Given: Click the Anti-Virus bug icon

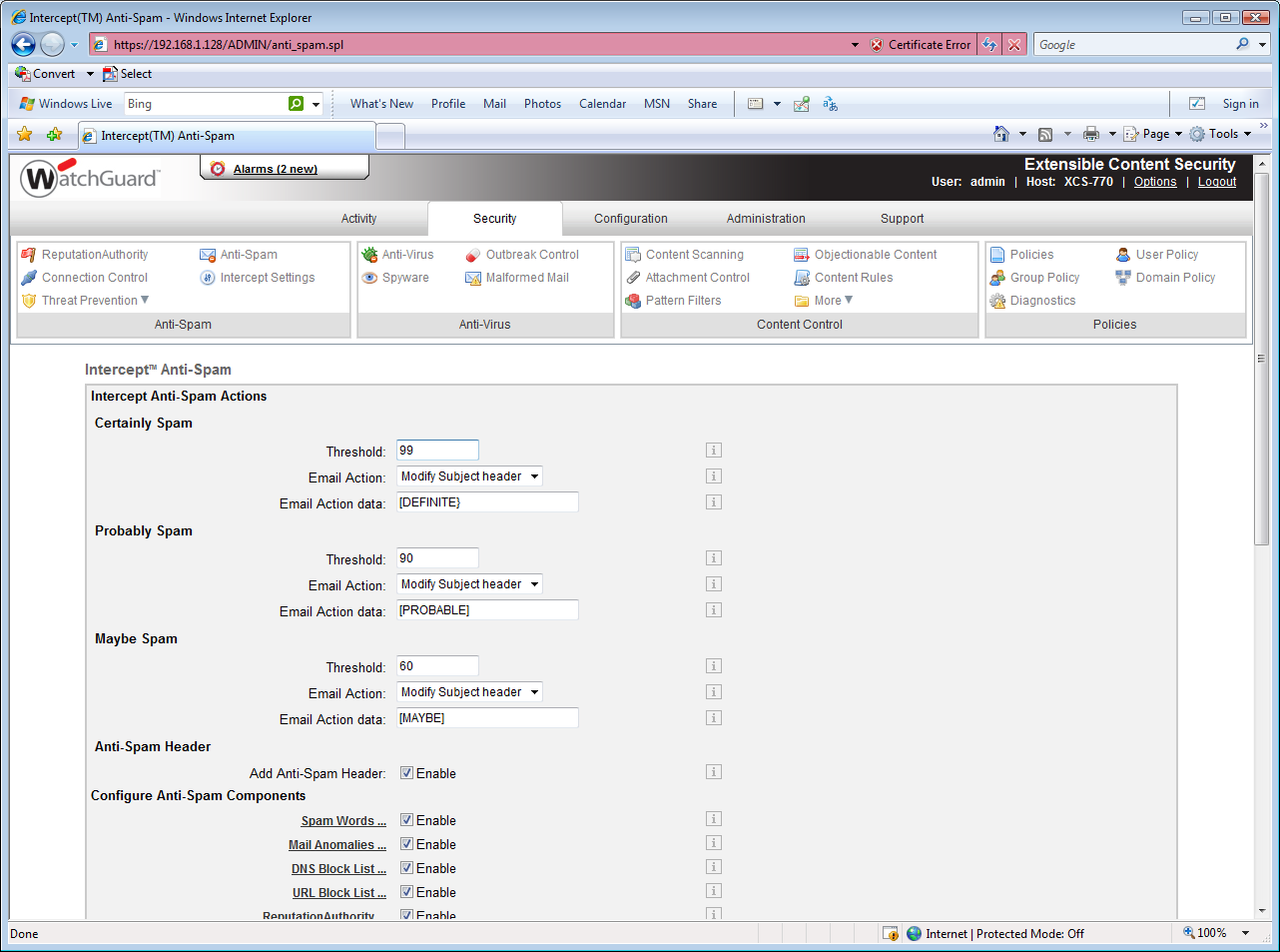Looking at the screenshot, I should (x=369, y=255).
